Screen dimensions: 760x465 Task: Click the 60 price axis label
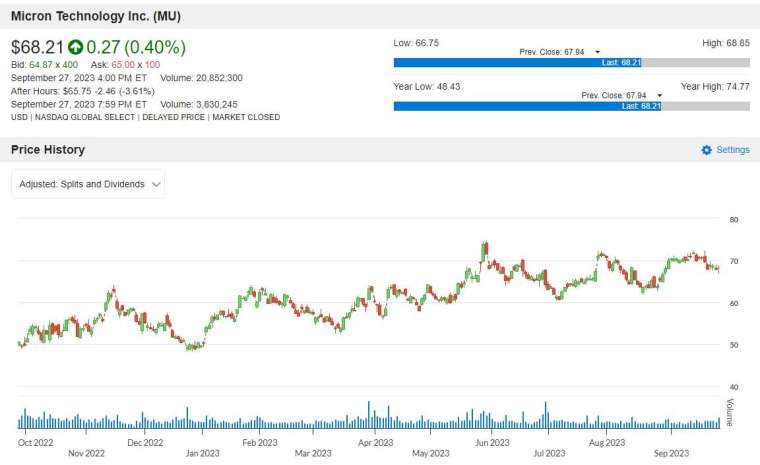coord(734,304)
